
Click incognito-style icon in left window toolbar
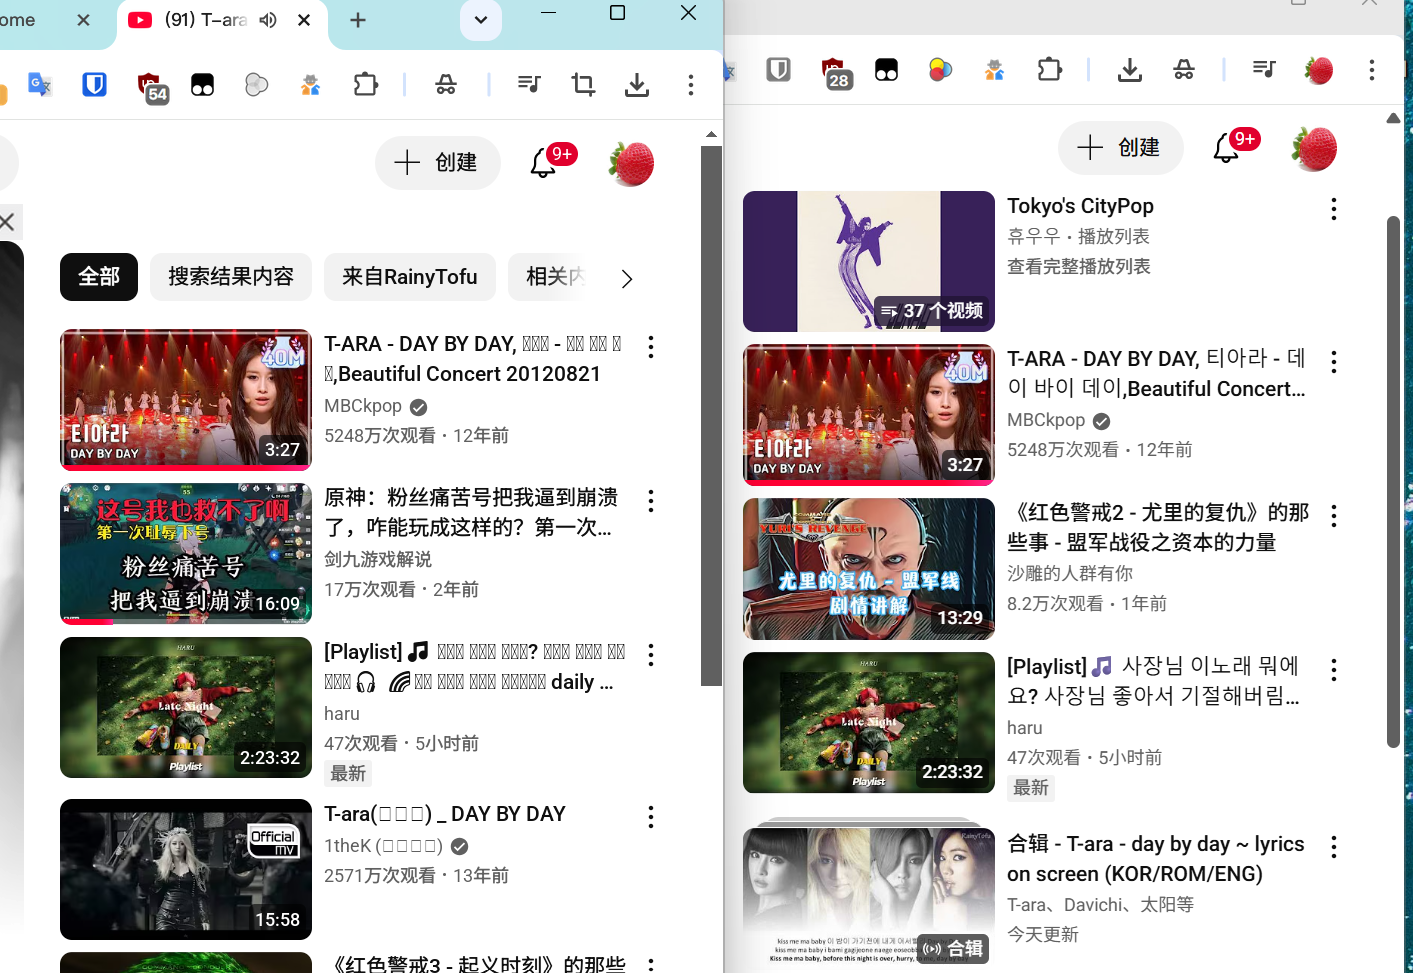[446, 85]
